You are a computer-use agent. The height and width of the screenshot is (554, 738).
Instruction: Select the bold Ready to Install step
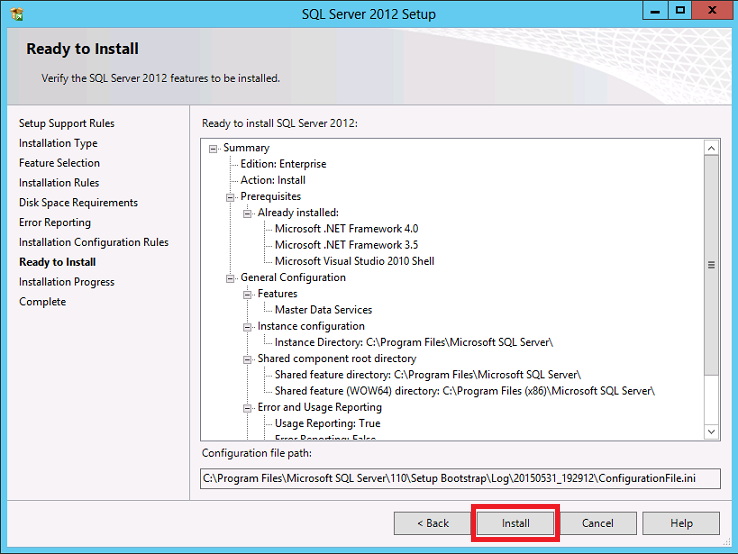[57, 262]
